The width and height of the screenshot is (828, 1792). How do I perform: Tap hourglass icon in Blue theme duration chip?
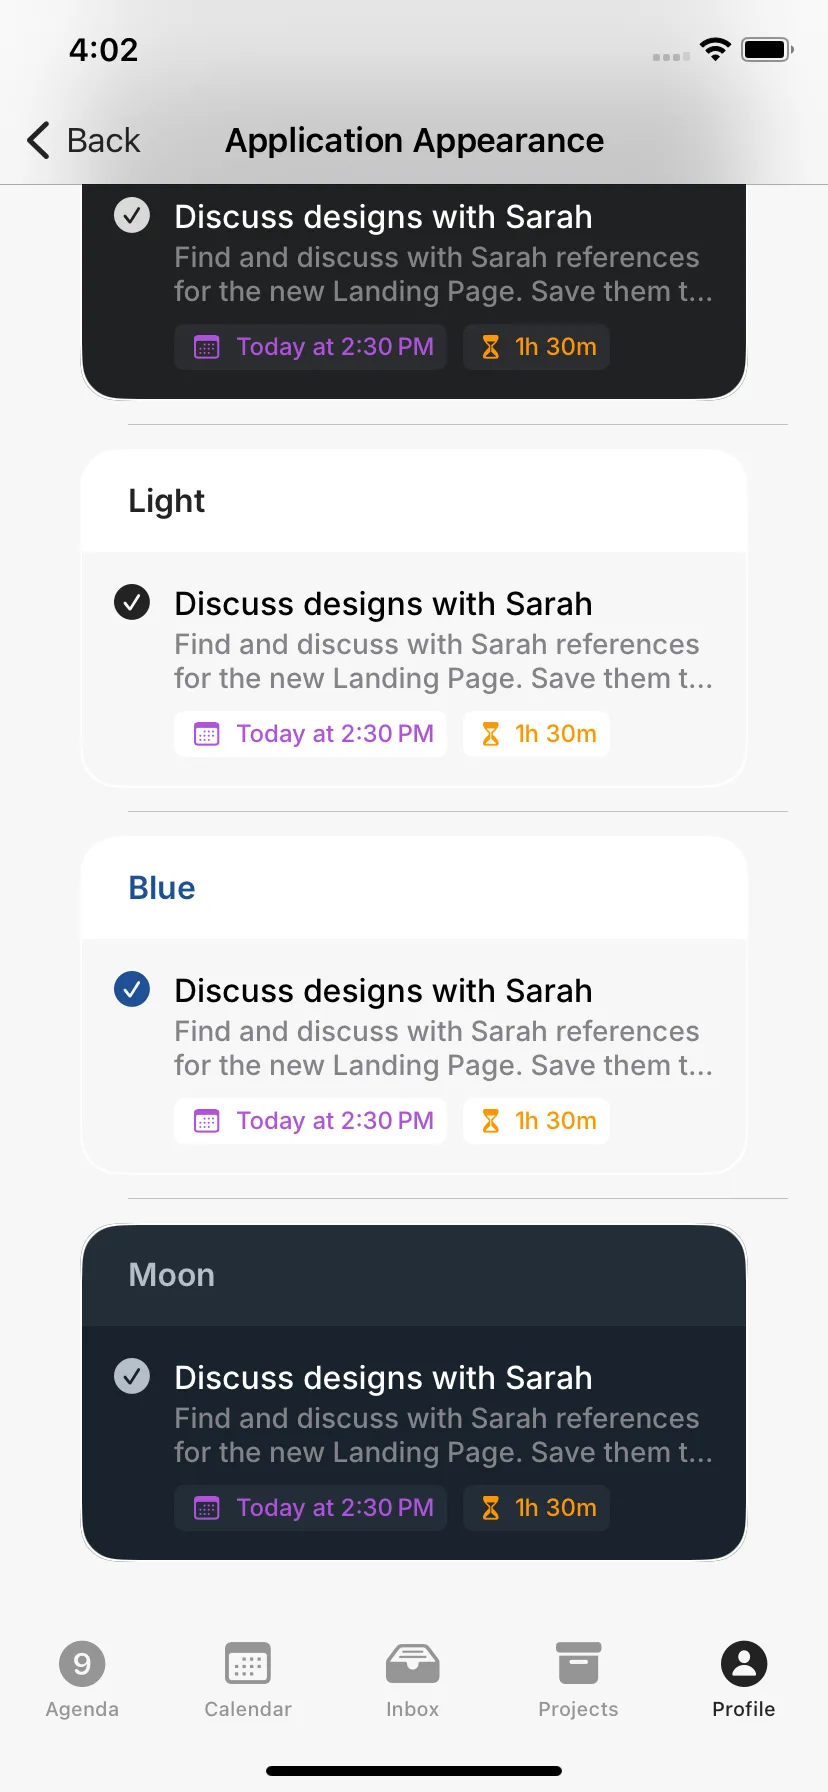[490, 1122]
